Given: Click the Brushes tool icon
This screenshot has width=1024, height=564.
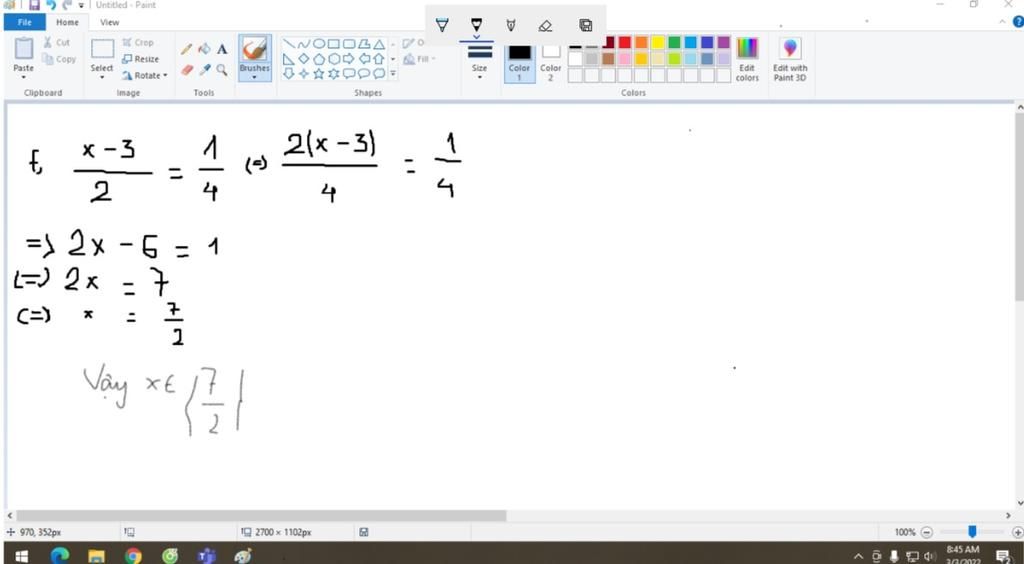Looking at the screenshot, I should [254, 49].
